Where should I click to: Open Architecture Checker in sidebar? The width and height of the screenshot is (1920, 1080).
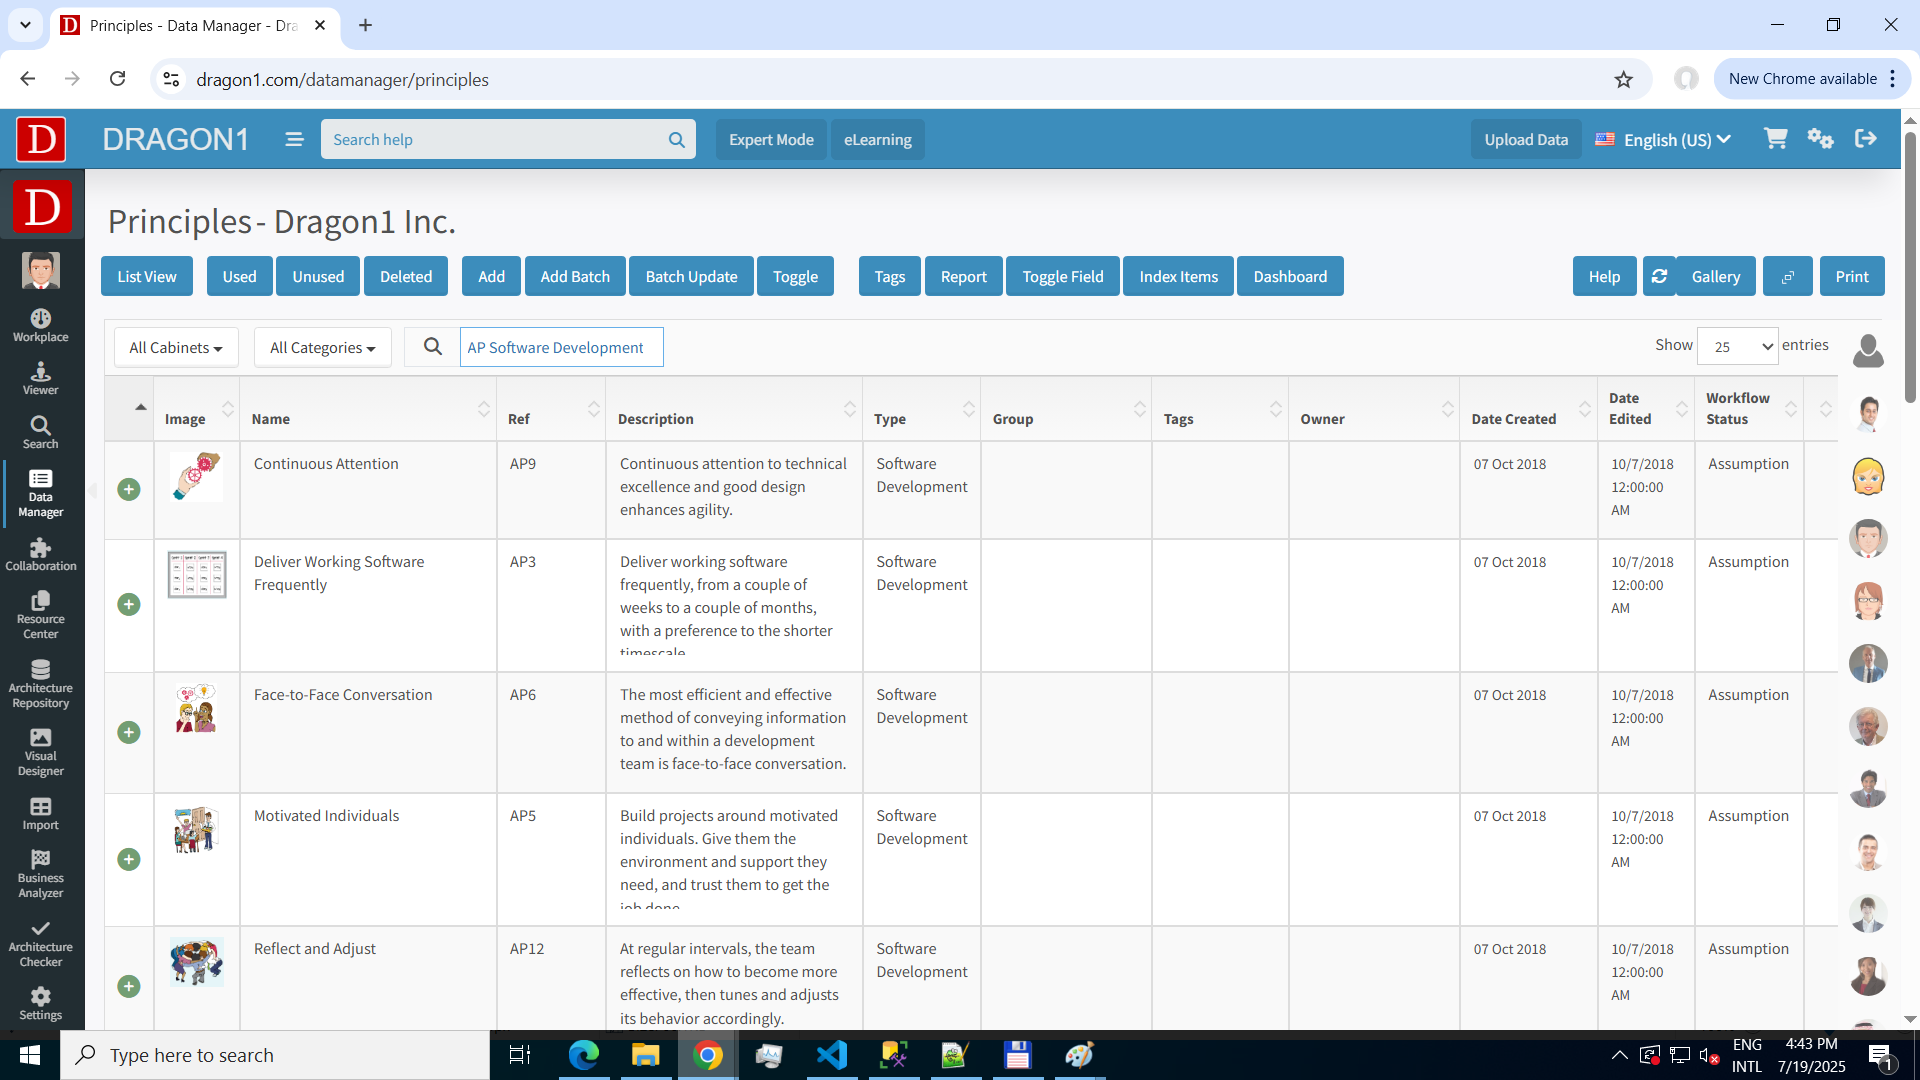click(40, 943)
